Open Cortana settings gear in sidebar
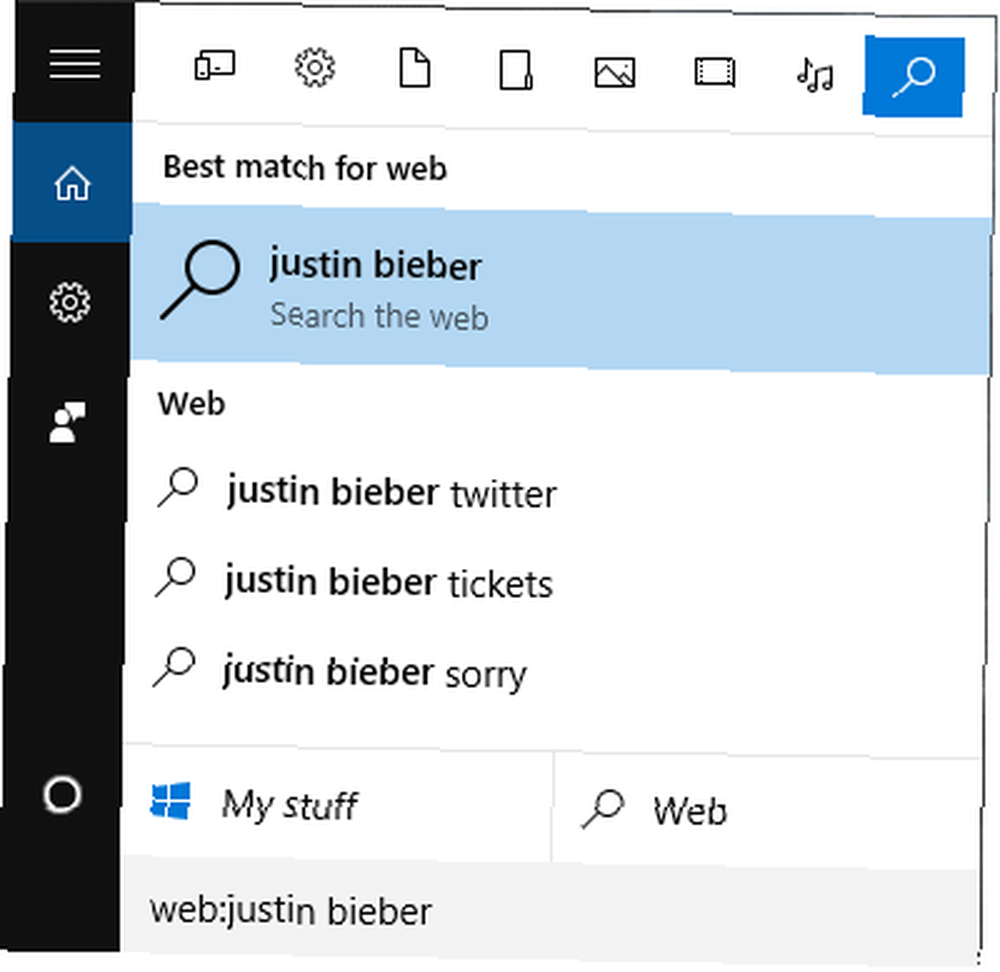This screenshot has height=972, width=1000. click(70, 302)
